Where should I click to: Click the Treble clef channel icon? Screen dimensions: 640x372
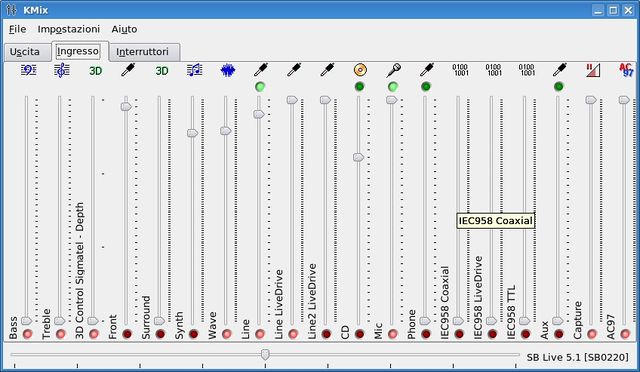point(62,70)
